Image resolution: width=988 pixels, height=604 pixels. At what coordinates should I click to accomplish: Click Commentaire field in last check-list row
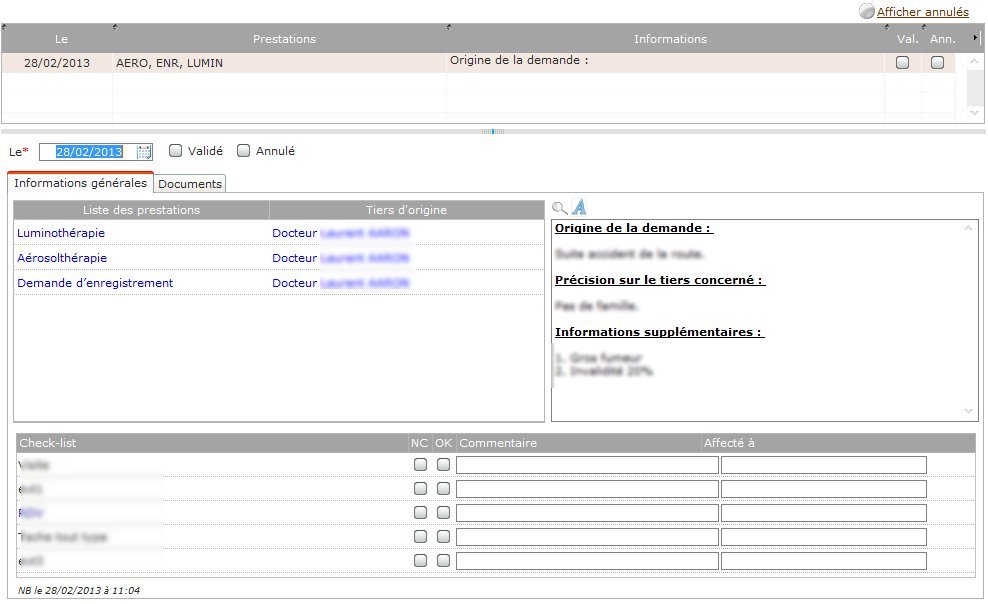(x=587, y=561)
